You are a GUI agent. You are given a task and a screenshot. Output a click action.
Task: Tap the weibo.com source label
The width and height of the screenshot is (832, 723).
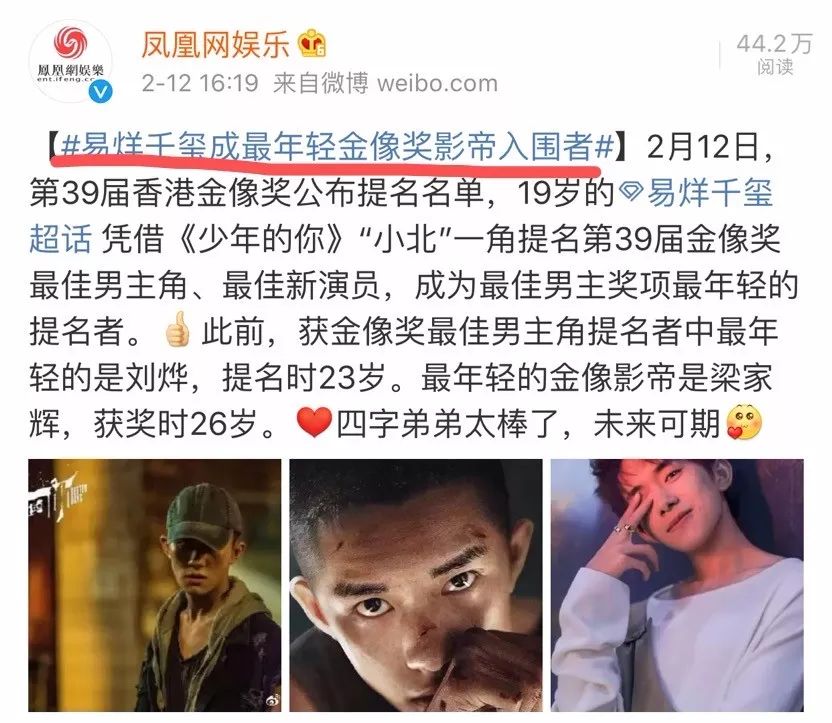coord(437,83)
